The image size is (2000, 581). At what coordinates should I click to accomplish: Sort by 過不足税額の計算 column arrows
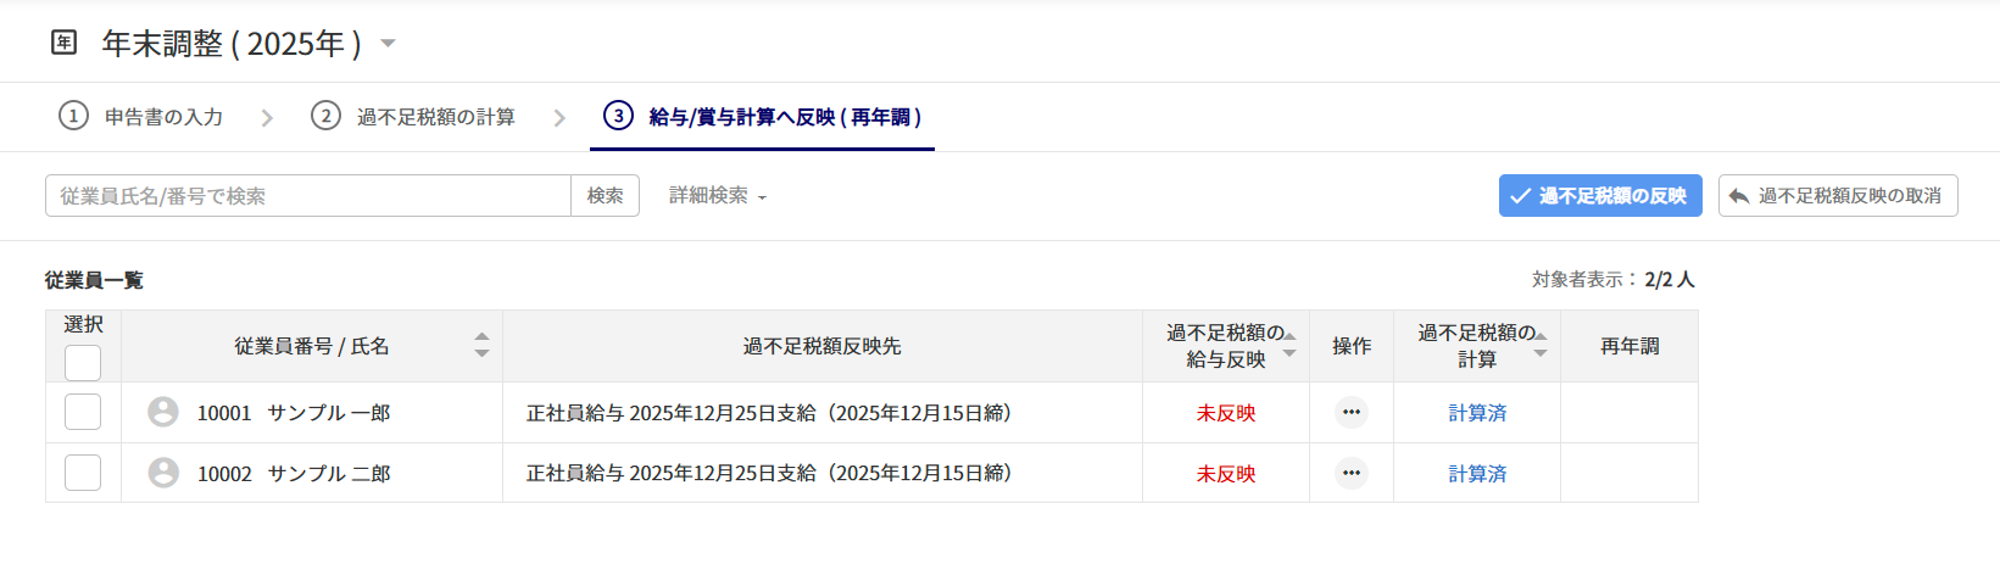click(1540, 345)
